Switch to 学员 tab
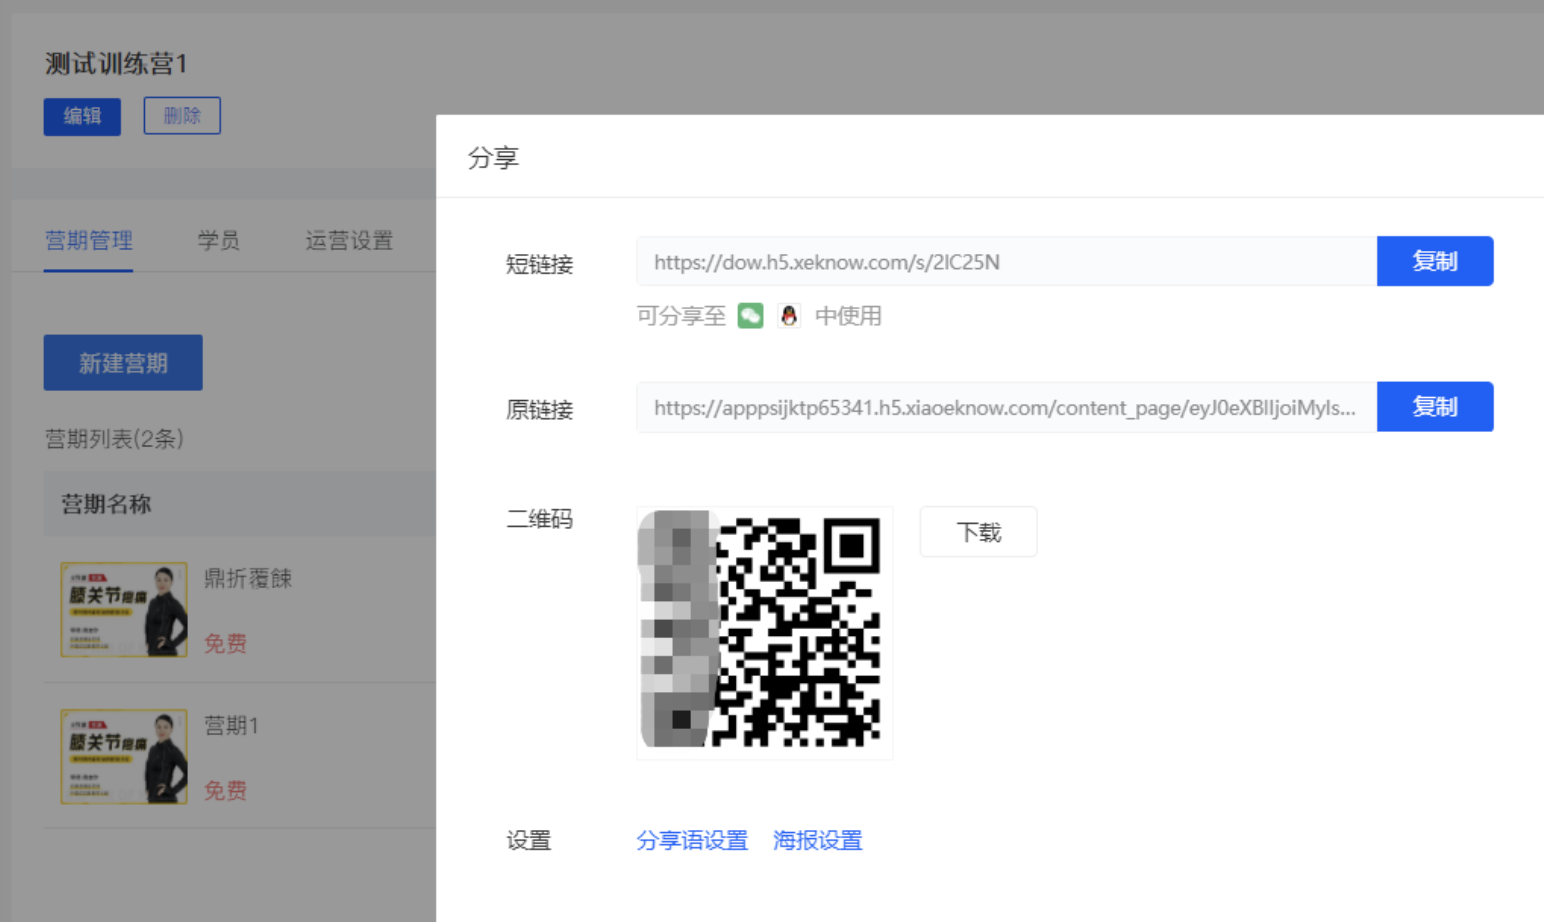The image size is (1544, 922). (x=218, y=241)
